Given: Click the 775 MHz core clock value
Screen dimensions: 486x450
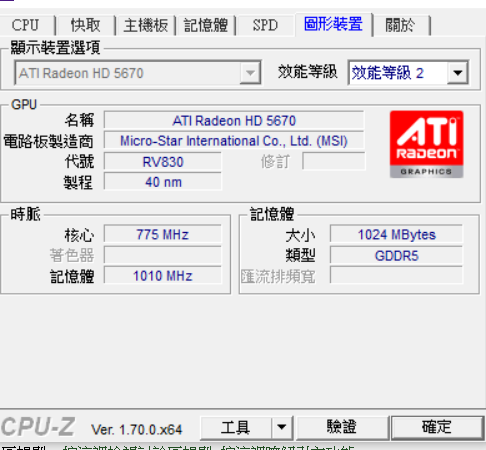Looking at the screenshot, I should (x=163, y=234).
